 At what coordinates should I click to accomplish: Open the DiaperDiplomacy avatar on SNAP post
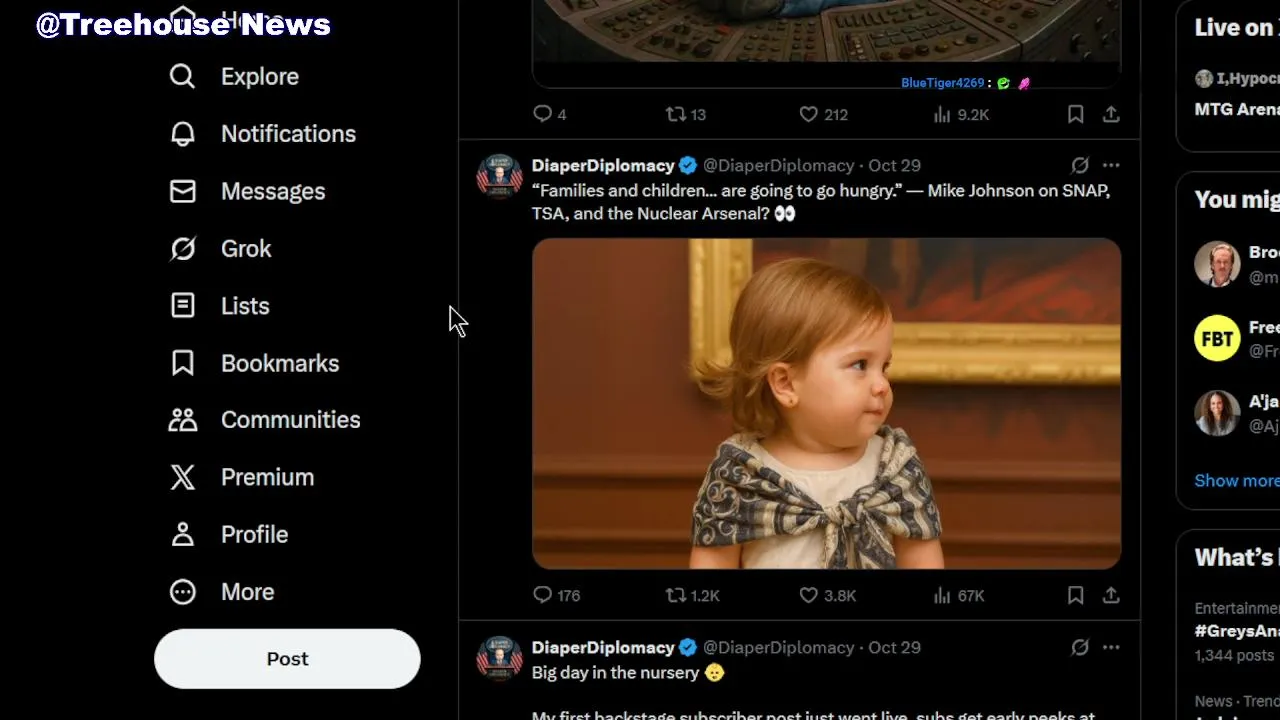click(x=499, y=176)
